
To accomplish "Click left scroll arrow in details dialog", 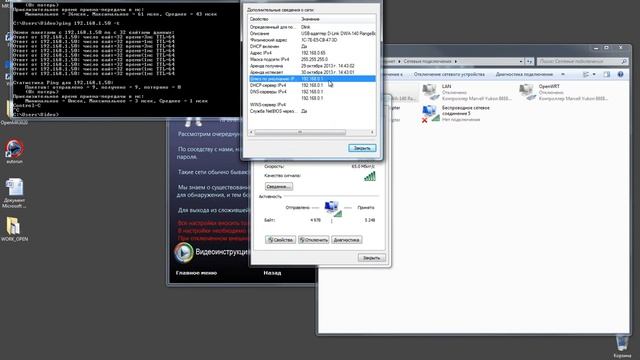I will [x=251, y=132].
